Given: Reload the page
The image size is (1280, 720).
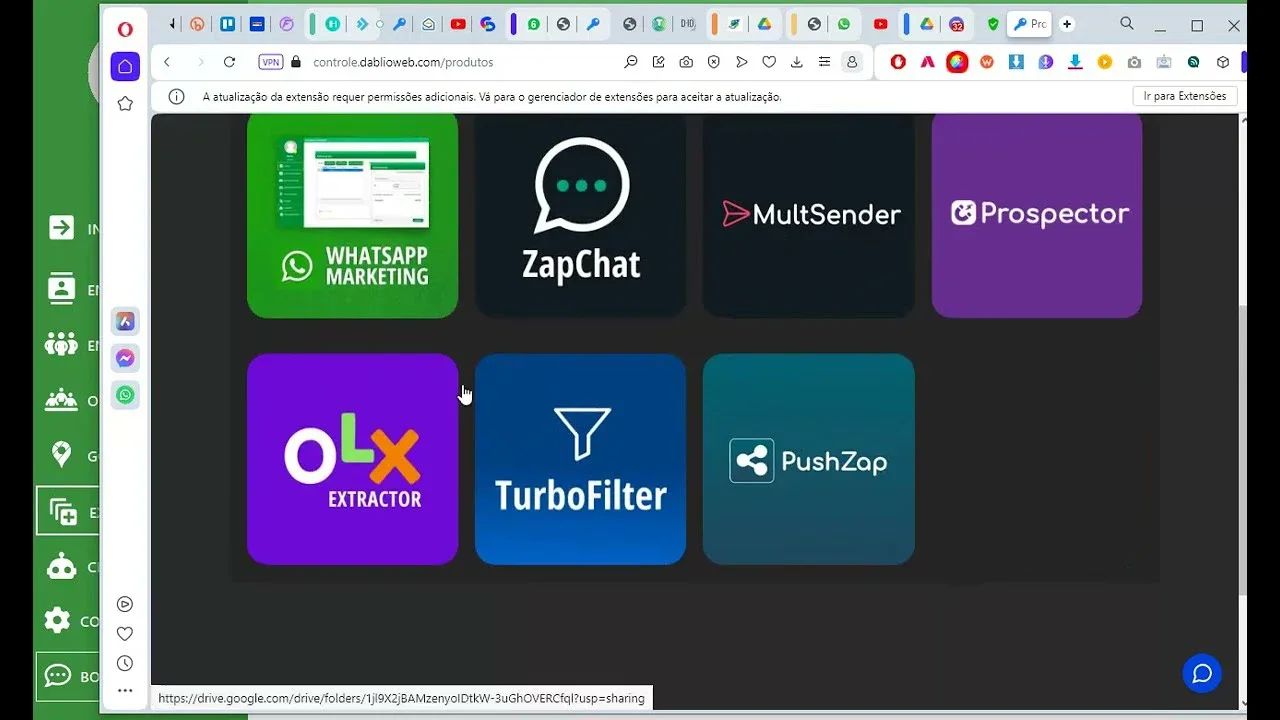Looking at the screenshot, I should click(229, 62).
